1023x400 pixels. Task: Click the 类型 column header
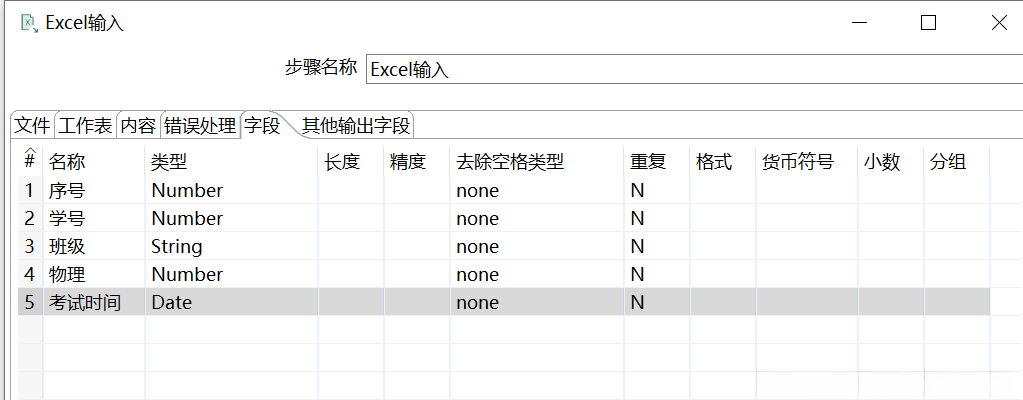pyautogui.click(x=169, y=162)
